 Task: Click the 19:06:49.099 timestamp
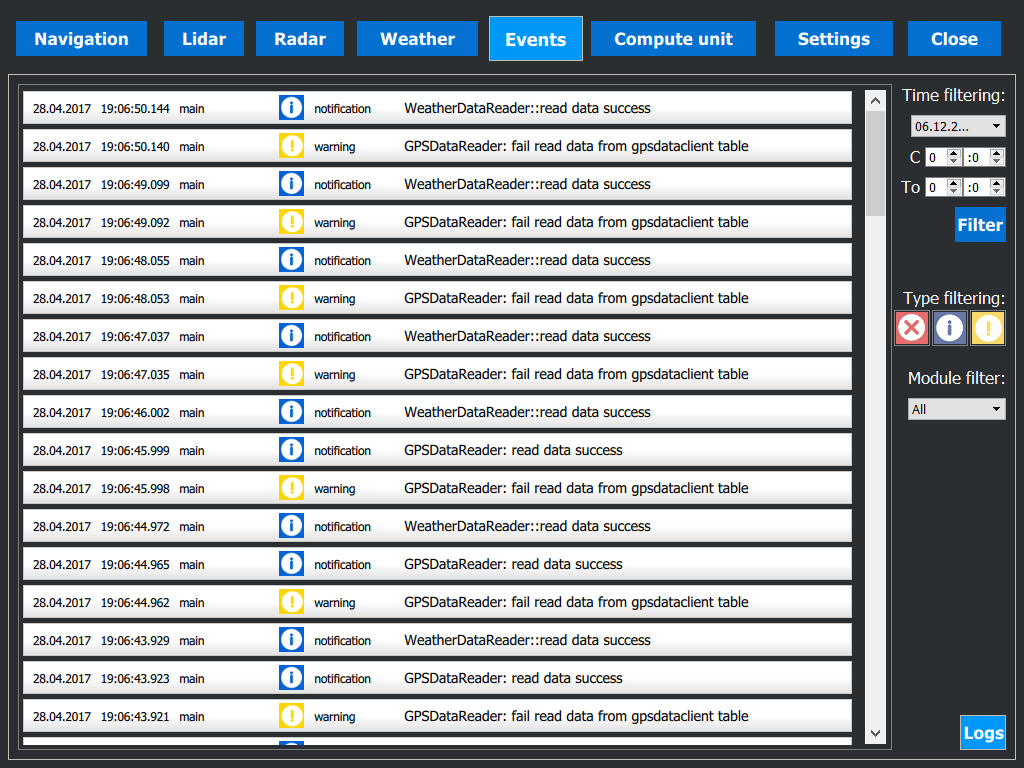135,185
